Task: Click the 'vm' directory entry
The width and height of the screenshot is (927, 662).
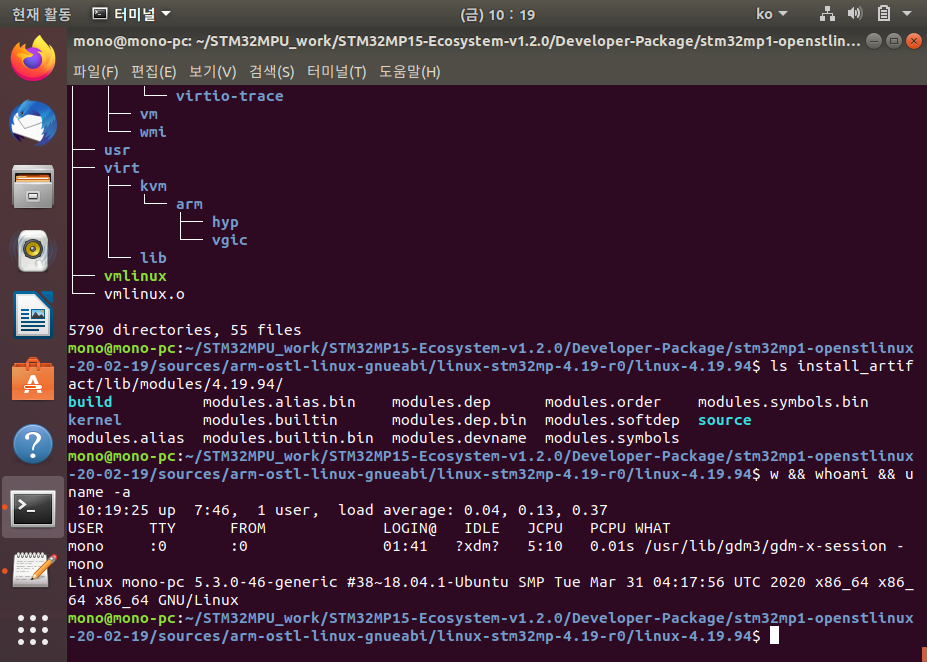Action: pyautogui.click(x=149, y=114)
